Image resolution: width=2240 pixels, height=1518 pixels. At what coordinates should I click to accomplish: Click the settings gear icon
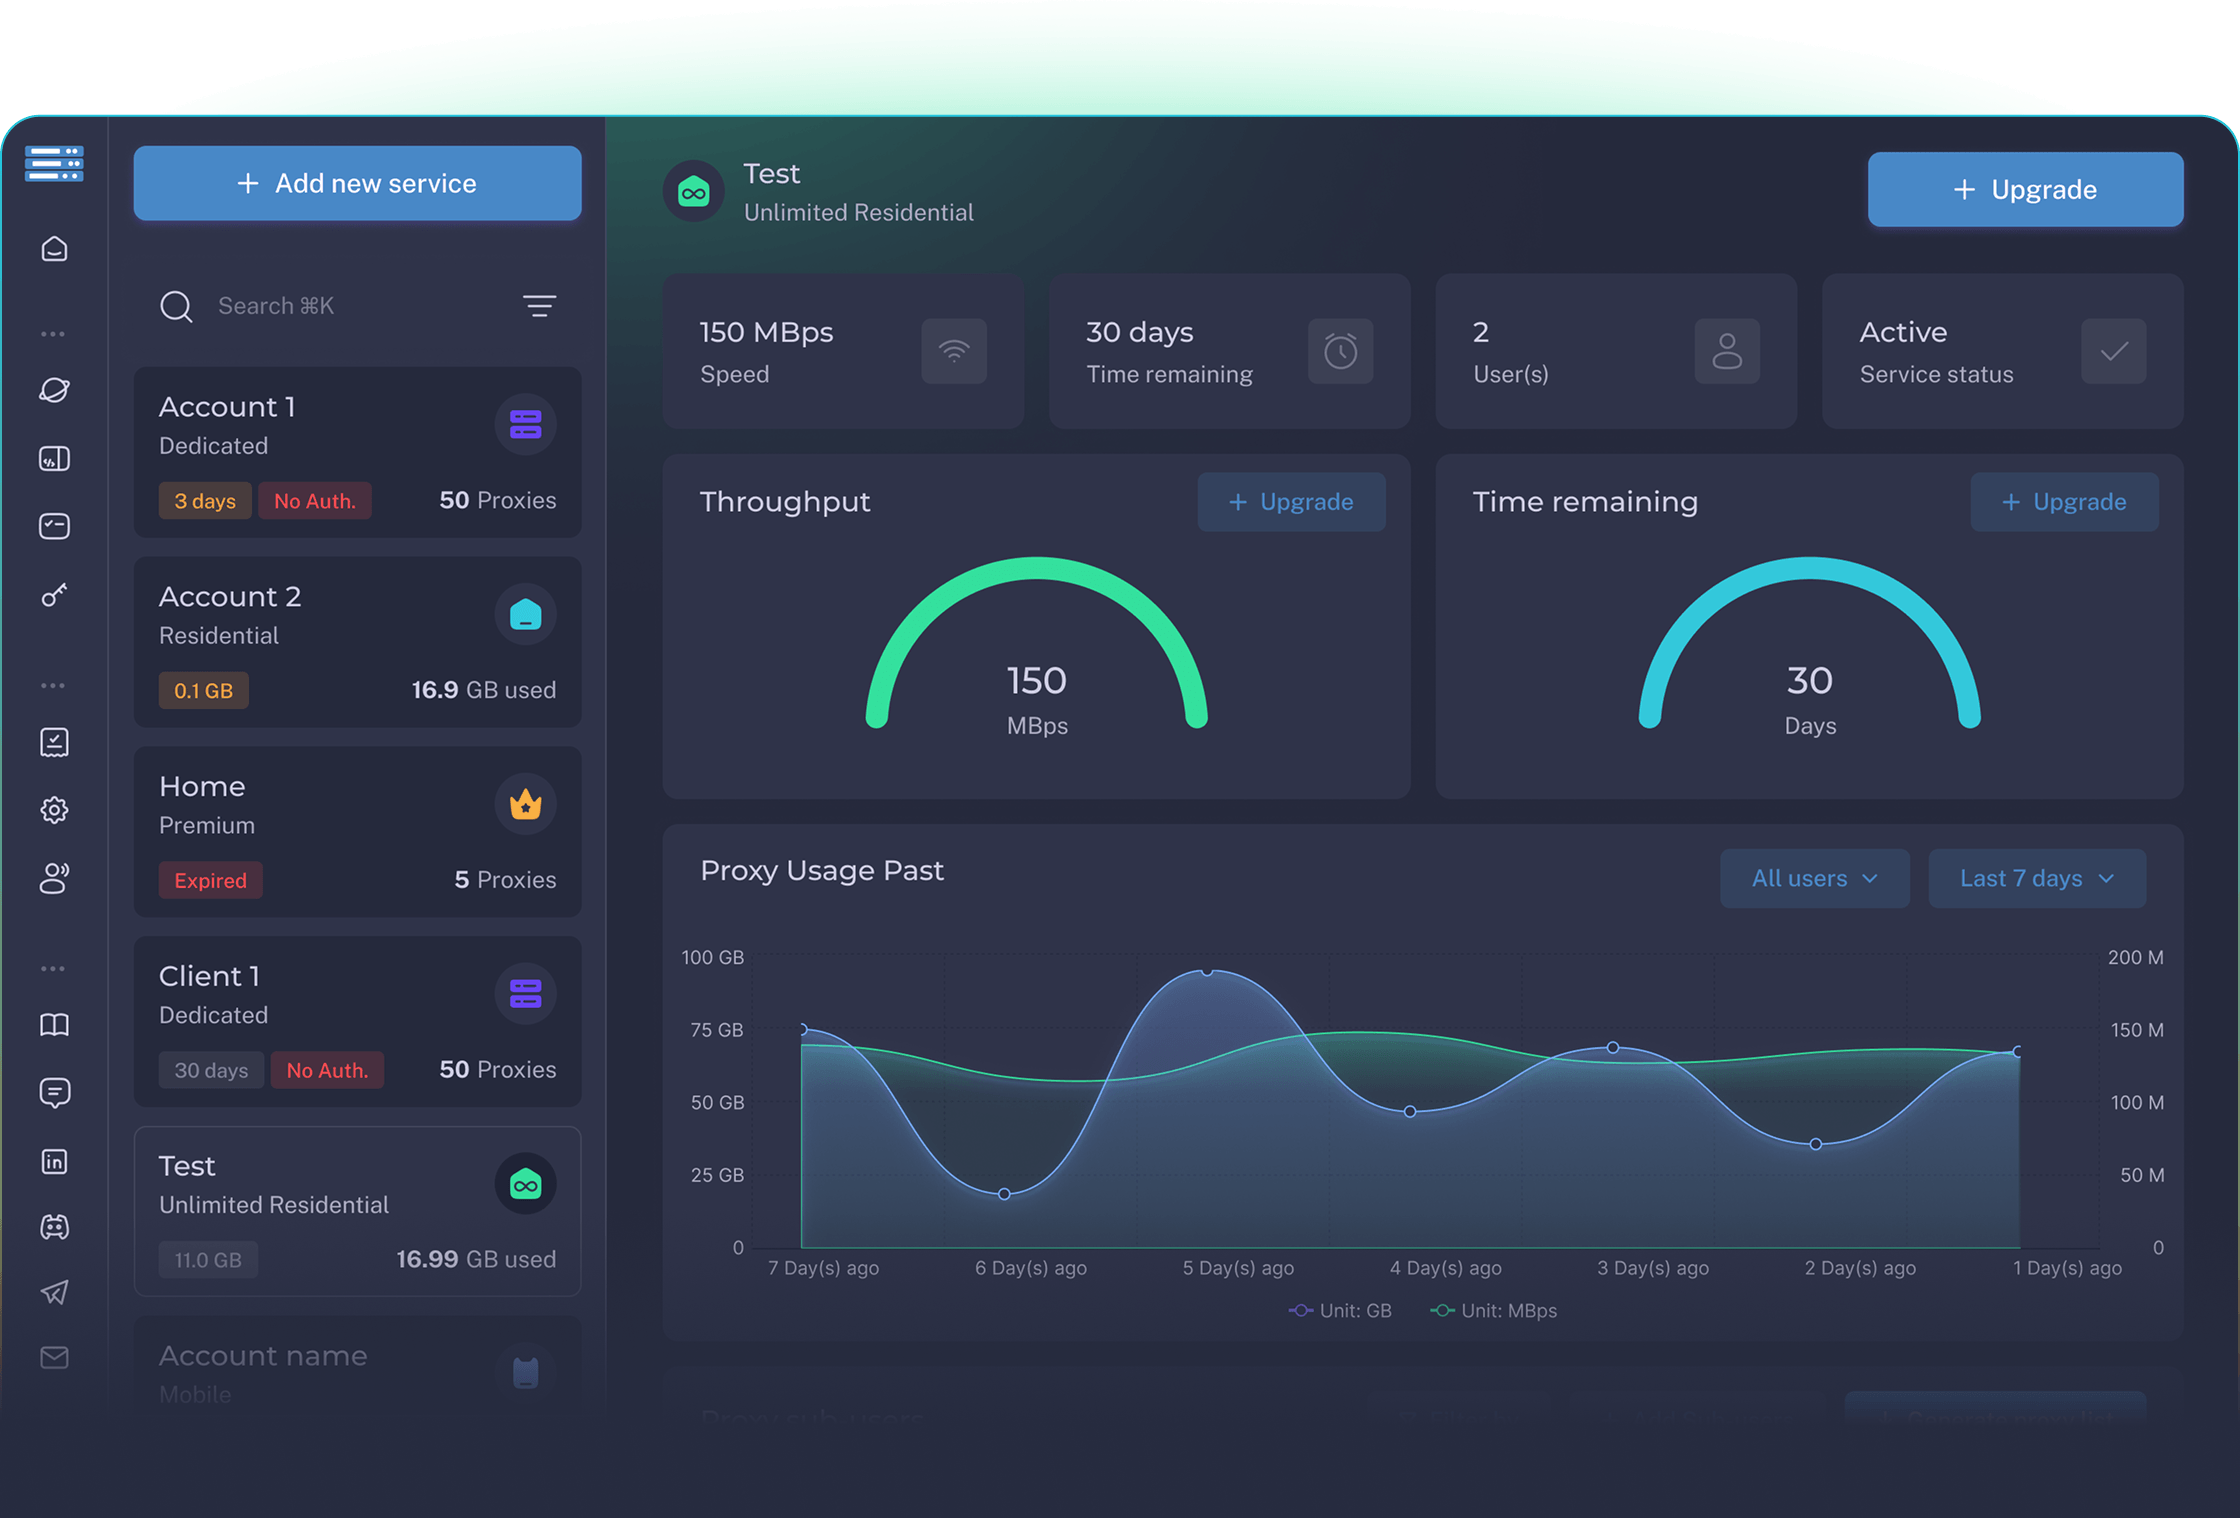tap(55, 810)
